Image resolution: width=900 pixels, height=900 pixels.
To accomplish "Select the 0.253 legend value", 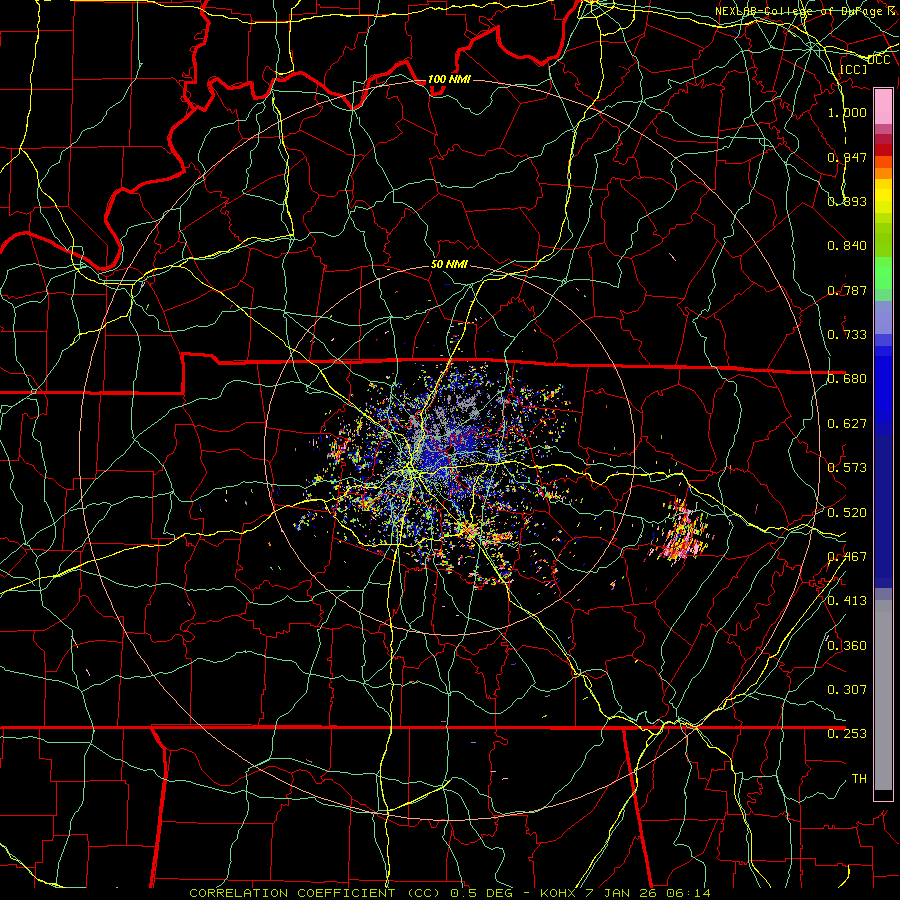I will (x=847, y=734).
